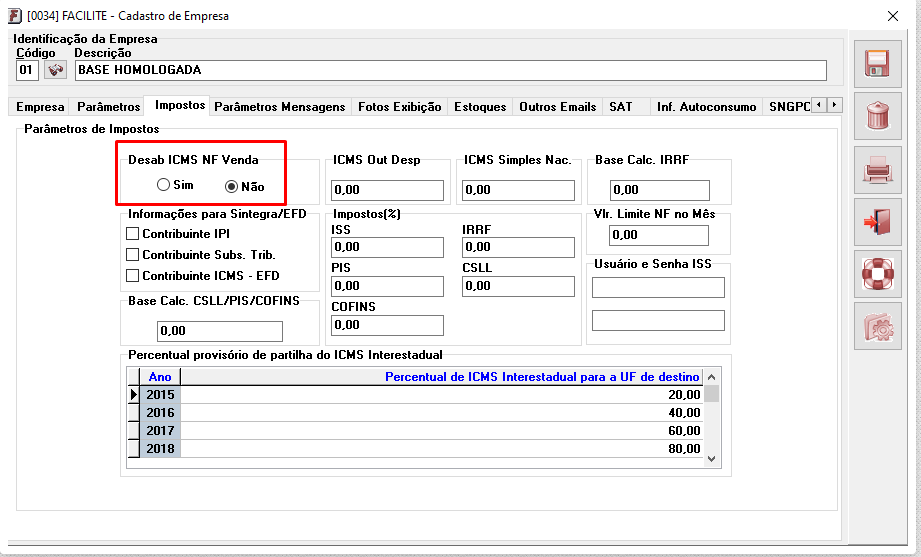Tick Contribuinte ICMS - EFD checkbox

coord(133,276)
